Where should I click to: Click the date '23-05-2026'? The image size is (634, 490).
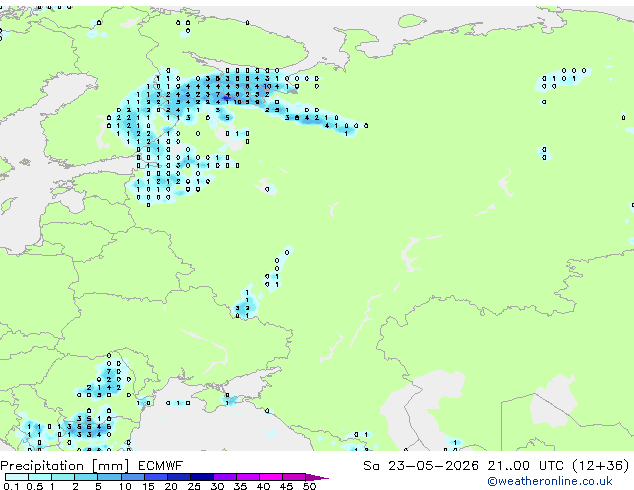tap(433, 466)
